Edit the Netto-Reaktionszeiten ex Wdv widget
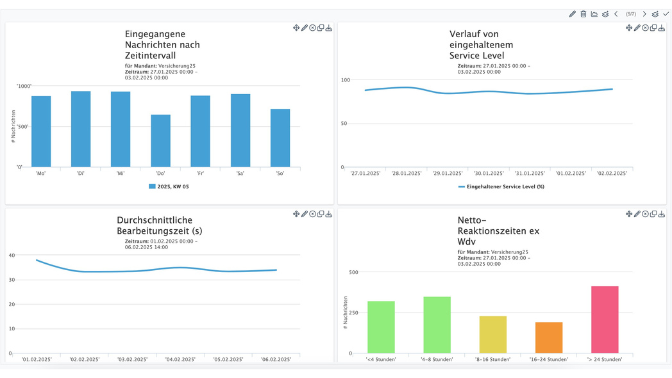The width and height of the screenshot is (672, 378). [x=637, y=214]
